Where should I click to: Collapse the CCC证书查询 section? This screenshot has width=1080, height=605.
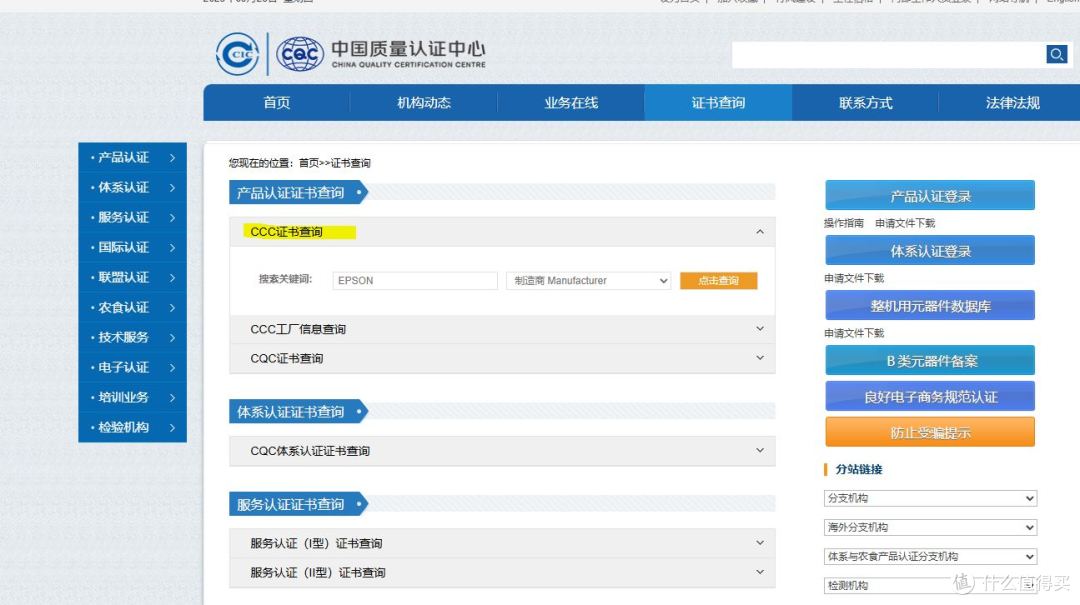[x=760, y=232]
